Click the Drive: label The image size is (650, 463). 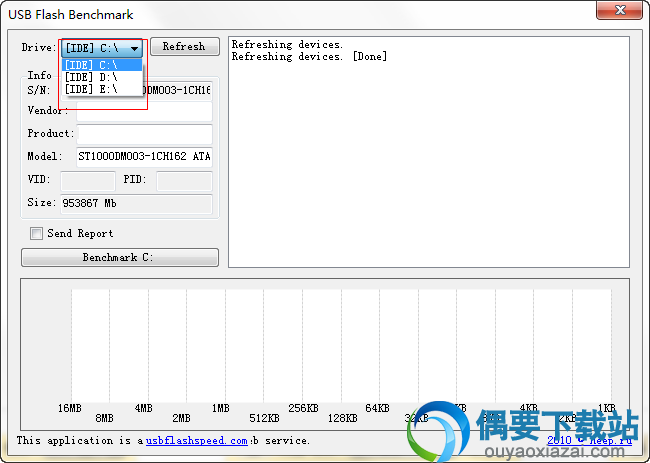[x=39, y=47]
